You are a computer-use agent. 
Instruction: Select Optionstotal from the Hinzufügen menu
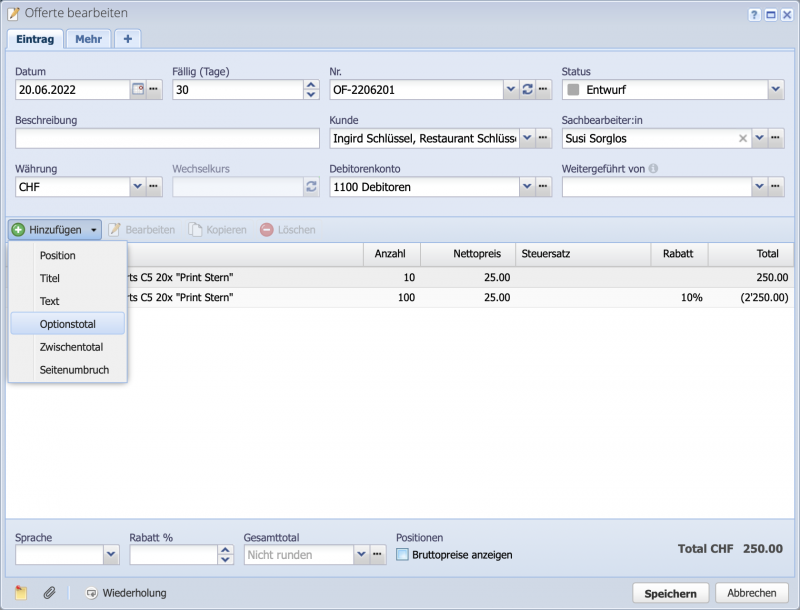tap(66, 323)
